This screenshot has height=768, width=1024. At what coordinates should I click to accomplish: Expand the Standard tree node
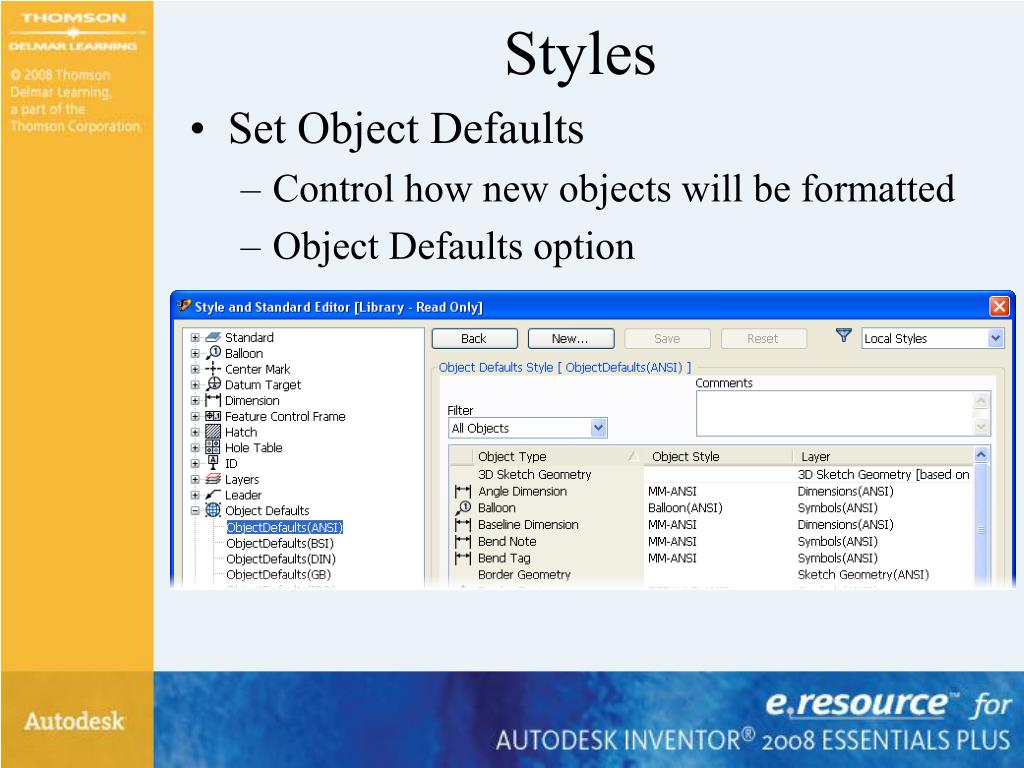point(196,338)
